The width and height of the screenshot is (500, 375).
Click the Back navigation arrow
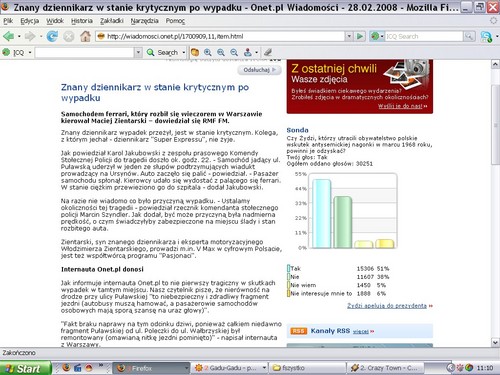coord(9,36)
